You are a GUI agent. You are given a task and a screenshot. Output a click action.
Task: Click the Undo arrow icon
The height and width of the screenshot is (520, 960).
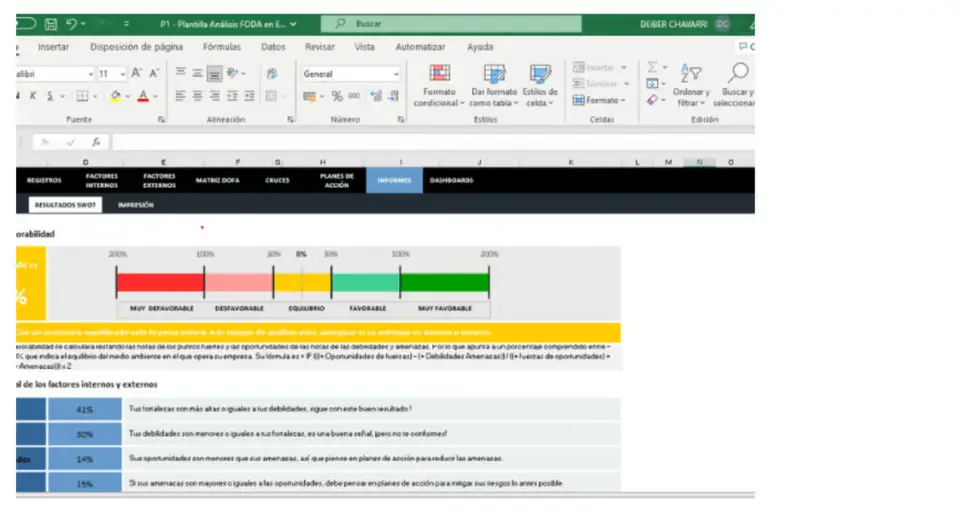pyautogui.click(x=72, y=23)
